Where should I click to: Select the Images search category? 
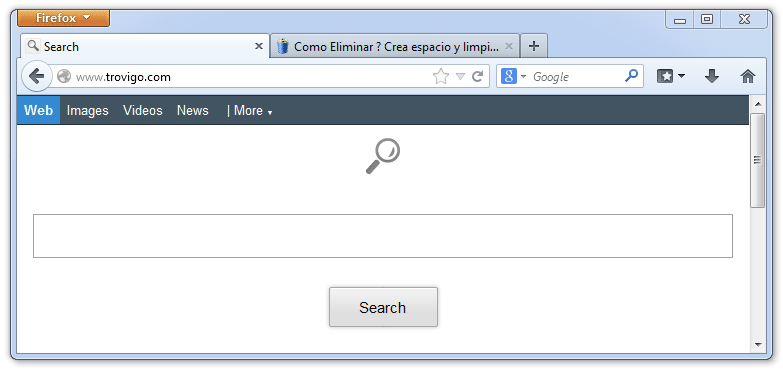point(87,110)
